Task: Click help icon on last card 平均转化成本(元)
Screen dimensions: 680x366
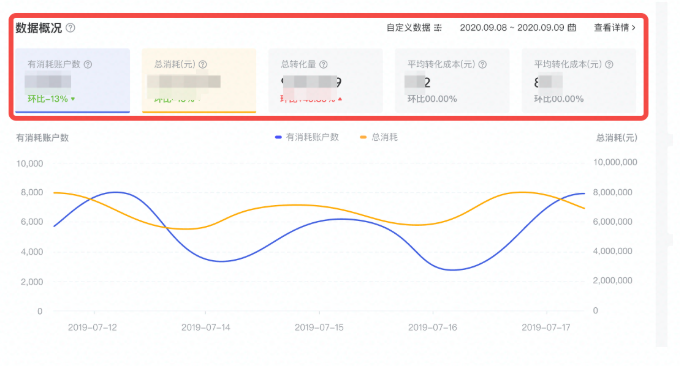Action: 609,65
